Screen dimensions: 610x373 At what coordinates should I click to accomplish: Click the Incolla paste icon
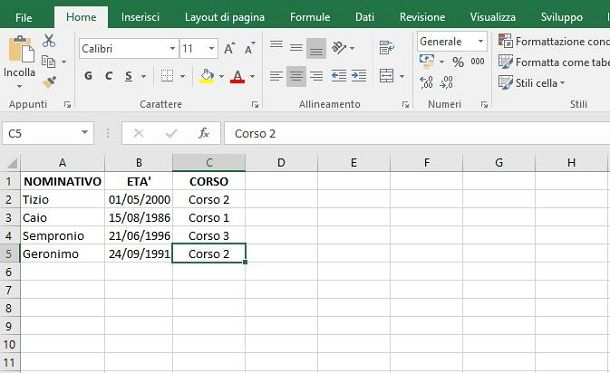21,50
